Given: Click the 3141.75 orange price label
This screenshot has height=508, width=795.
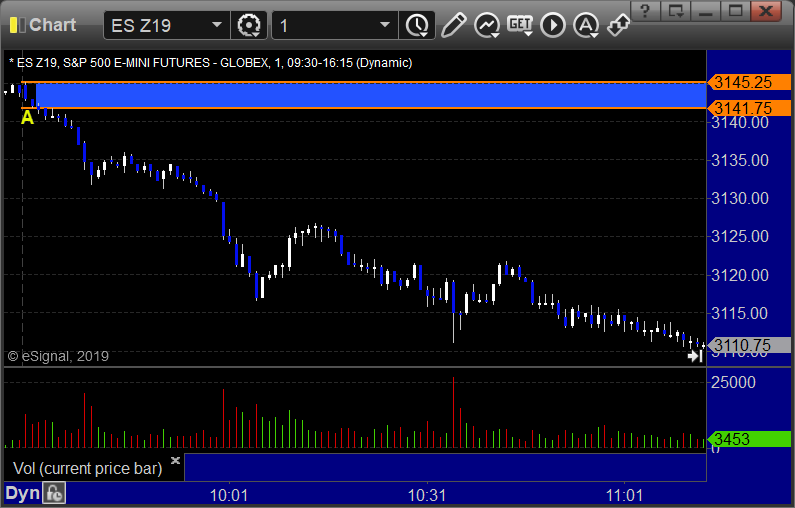Looking at the screenshot, I should click(x=749, y=108).
